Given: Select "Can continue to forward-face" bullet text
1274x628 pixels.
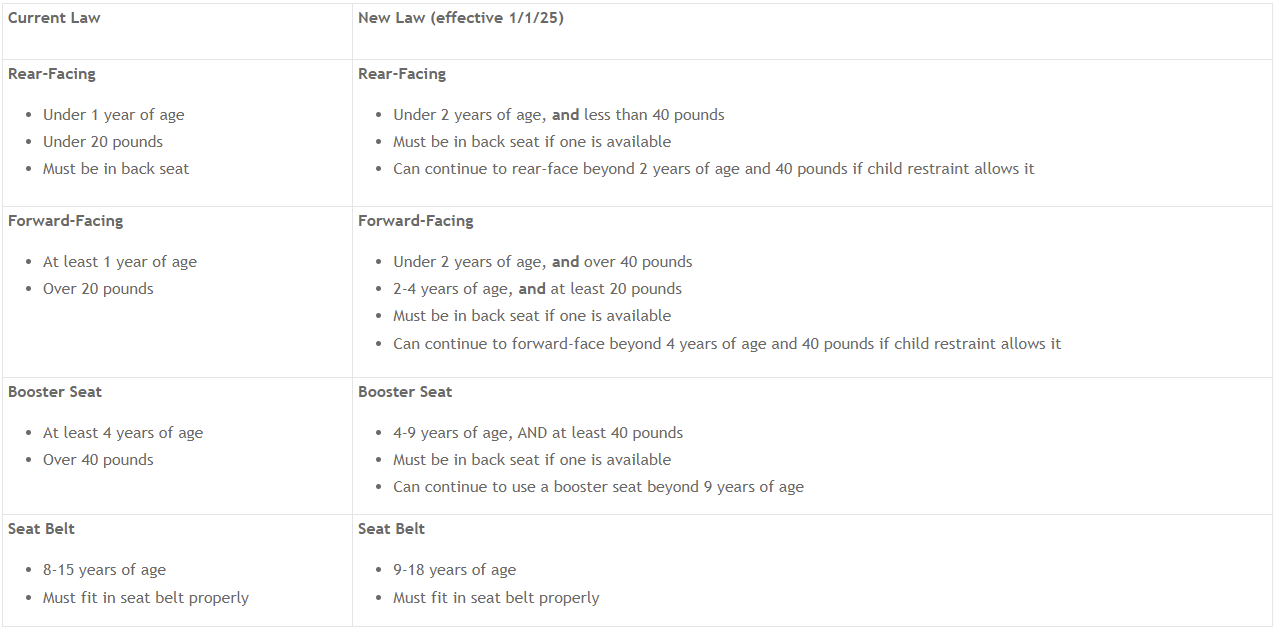Looking at the screenshot, I should click(x=726, y=344).
